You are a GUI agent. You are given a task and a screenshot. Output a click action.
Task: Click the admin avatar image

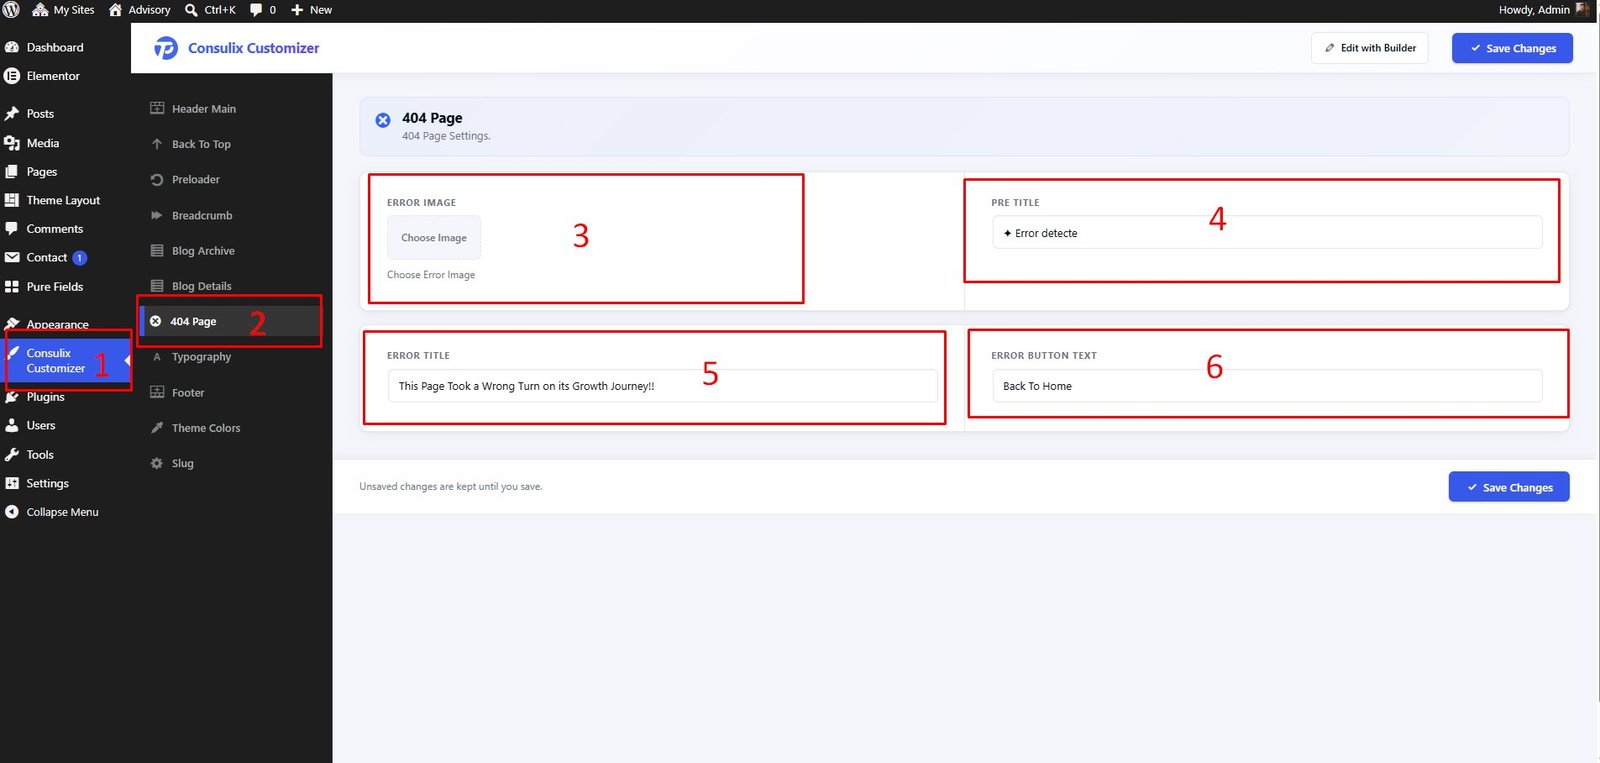1582,9
